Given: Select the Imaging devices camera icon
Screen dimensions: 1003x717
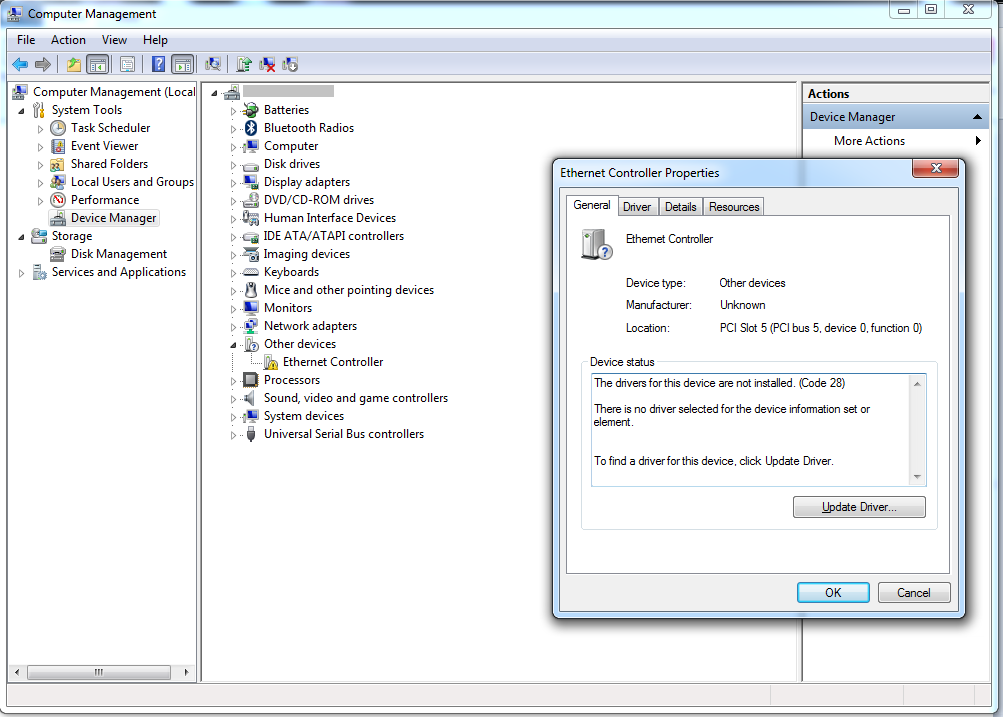Looking at the screenshot, I should coord(251,254).
